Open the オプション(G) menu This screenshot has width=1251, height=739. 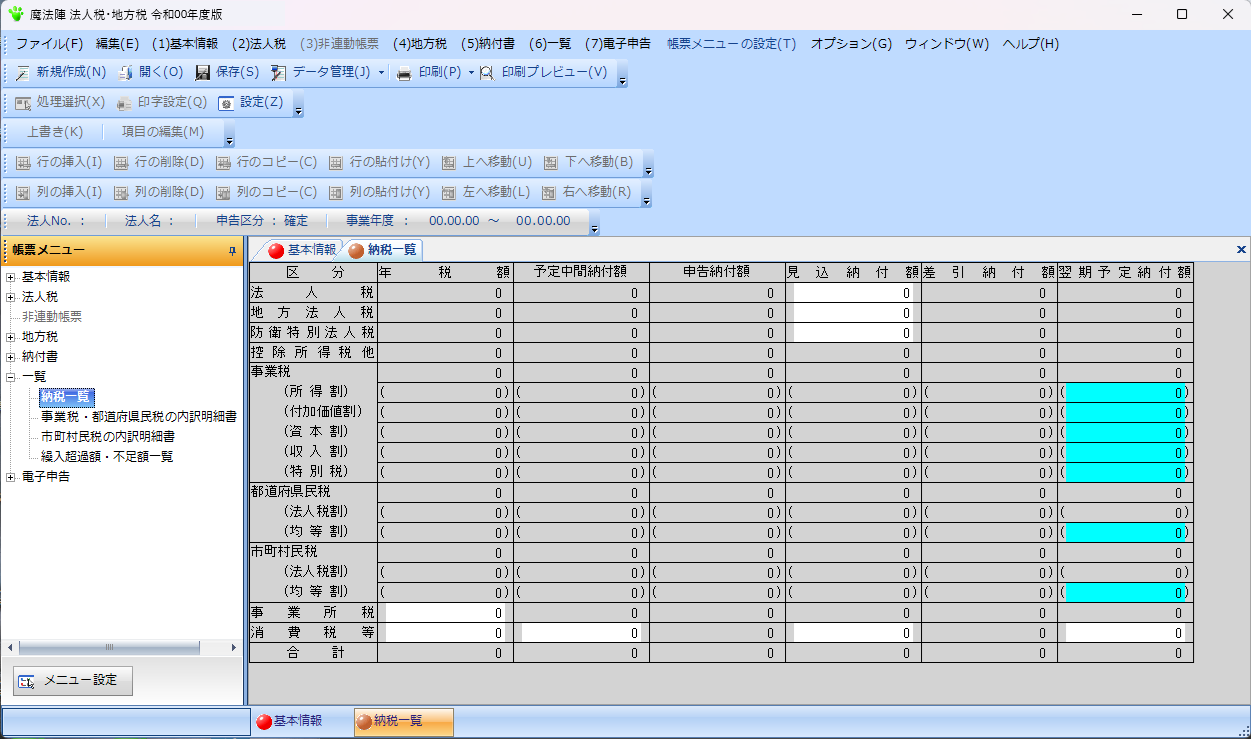[x=851, y=44]
